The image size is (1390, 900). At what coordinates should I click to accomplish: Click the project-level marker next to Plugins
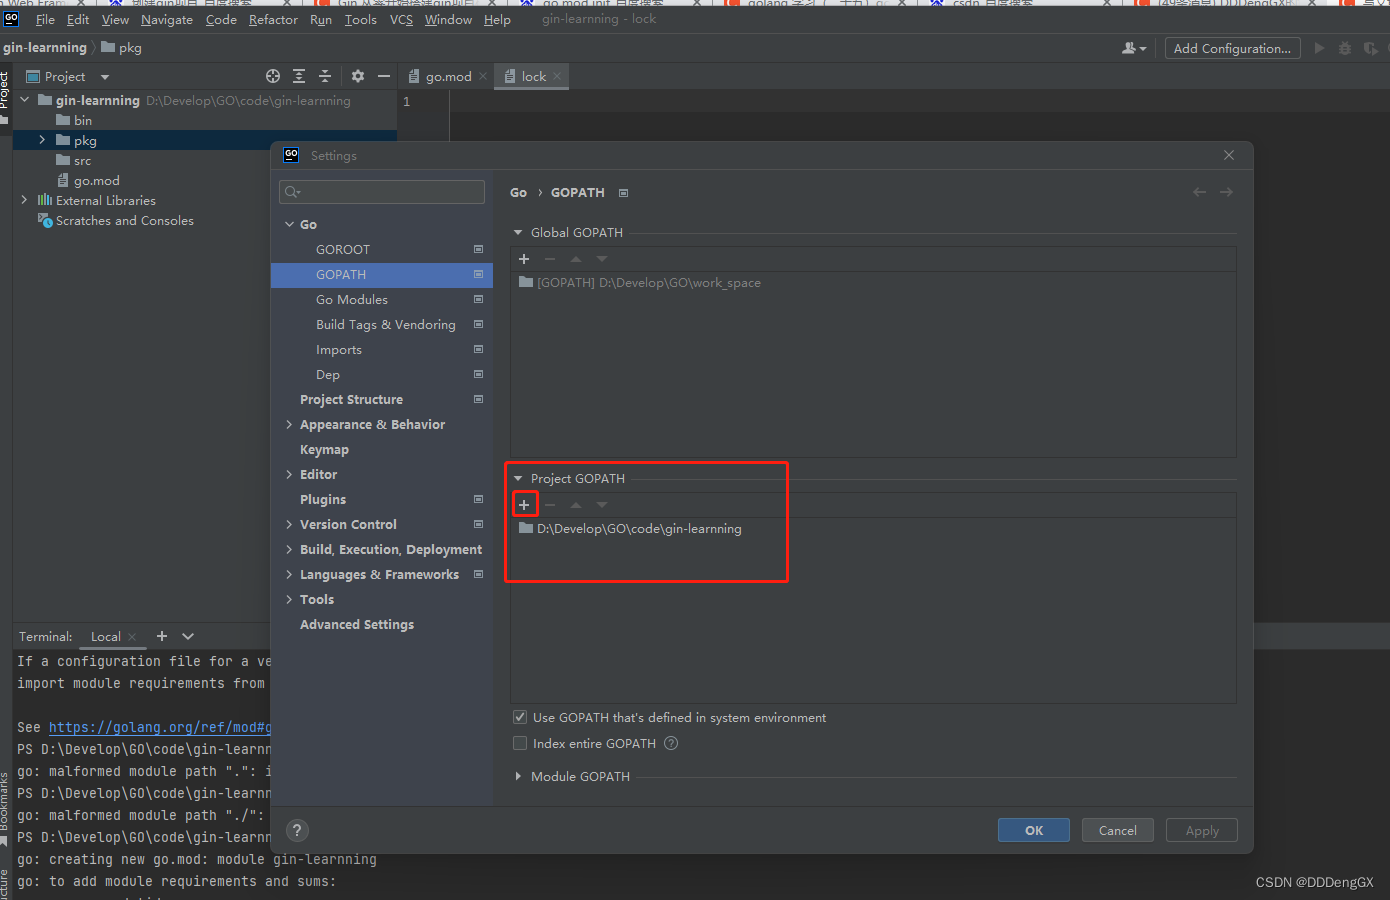tap(478, 499)
